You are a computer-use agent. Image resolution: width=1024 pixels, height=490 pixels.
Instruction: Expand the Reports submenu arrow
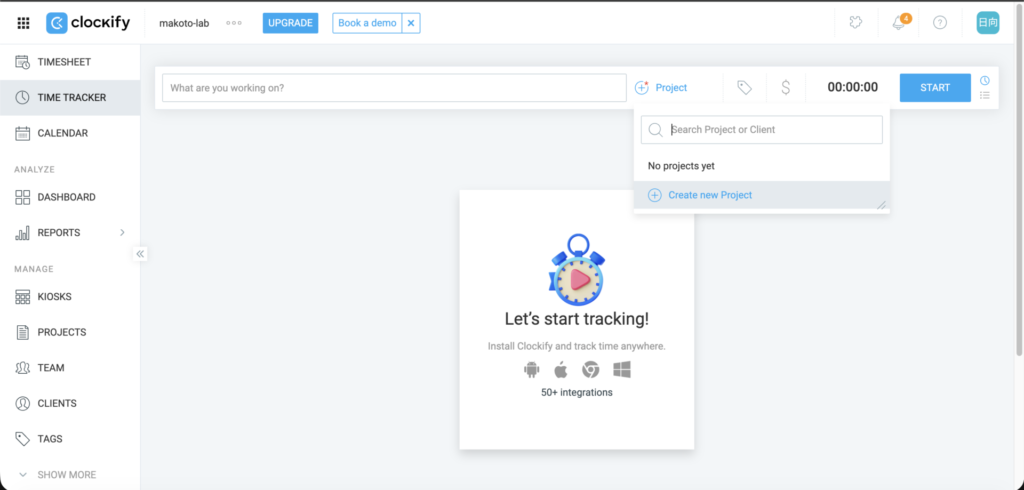pyautogui.click(x=122, y=233)
